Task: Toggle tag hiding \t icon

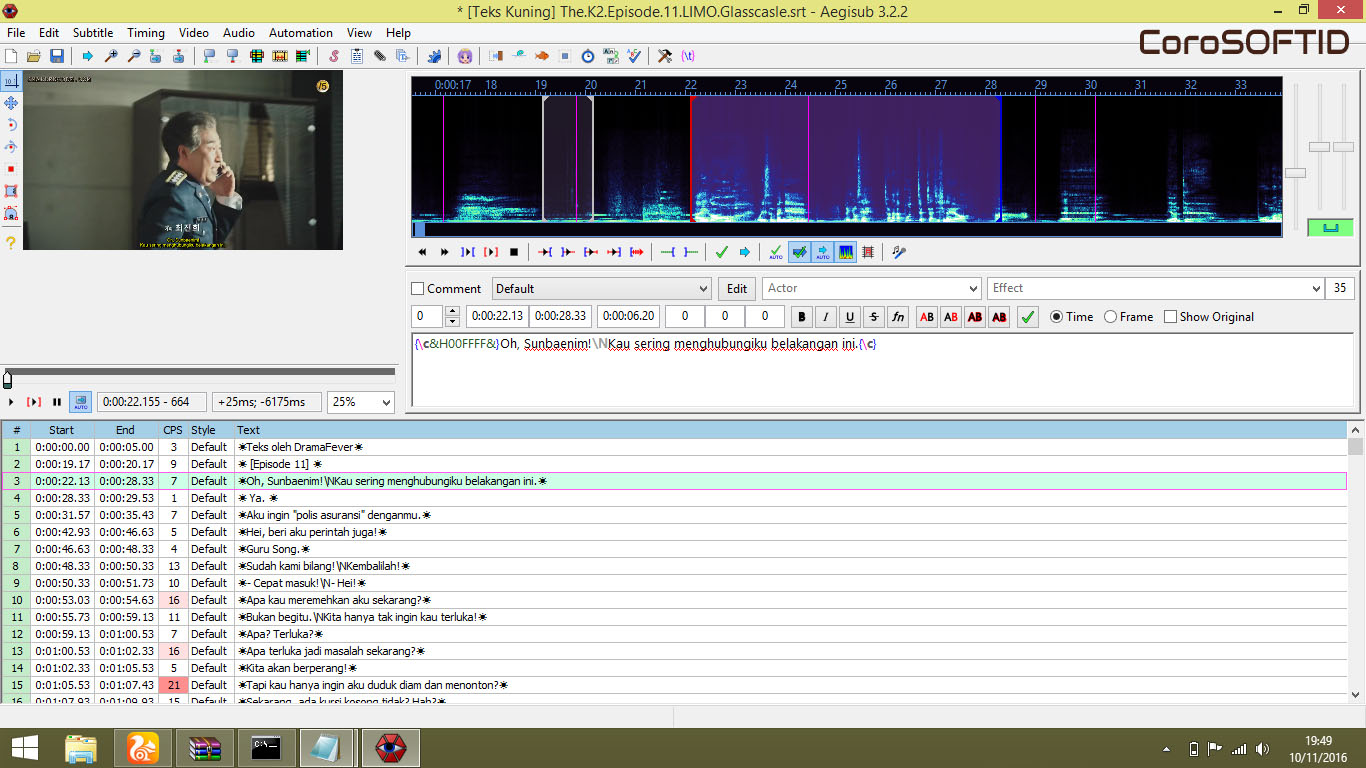Action: 688,56
